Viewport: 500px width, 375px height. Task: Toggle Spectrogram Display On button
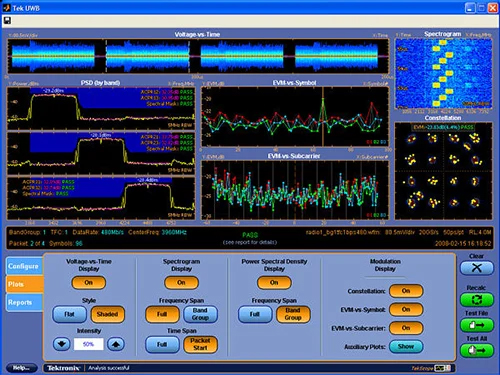click(181, 283)
